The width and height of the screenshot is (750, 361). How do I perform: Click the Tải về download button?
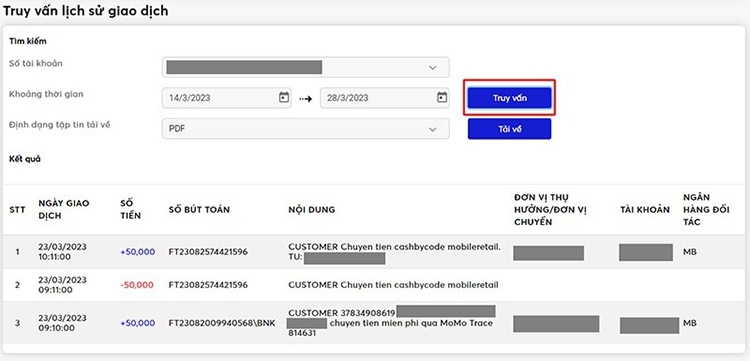[x=509, y=129]
